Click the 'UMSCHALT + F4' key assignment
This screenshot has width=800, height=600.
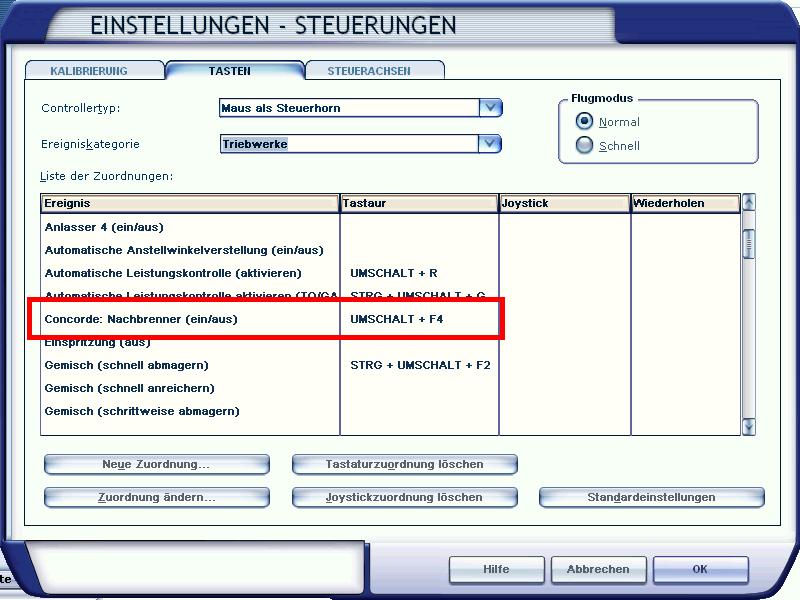coord(396,319)
